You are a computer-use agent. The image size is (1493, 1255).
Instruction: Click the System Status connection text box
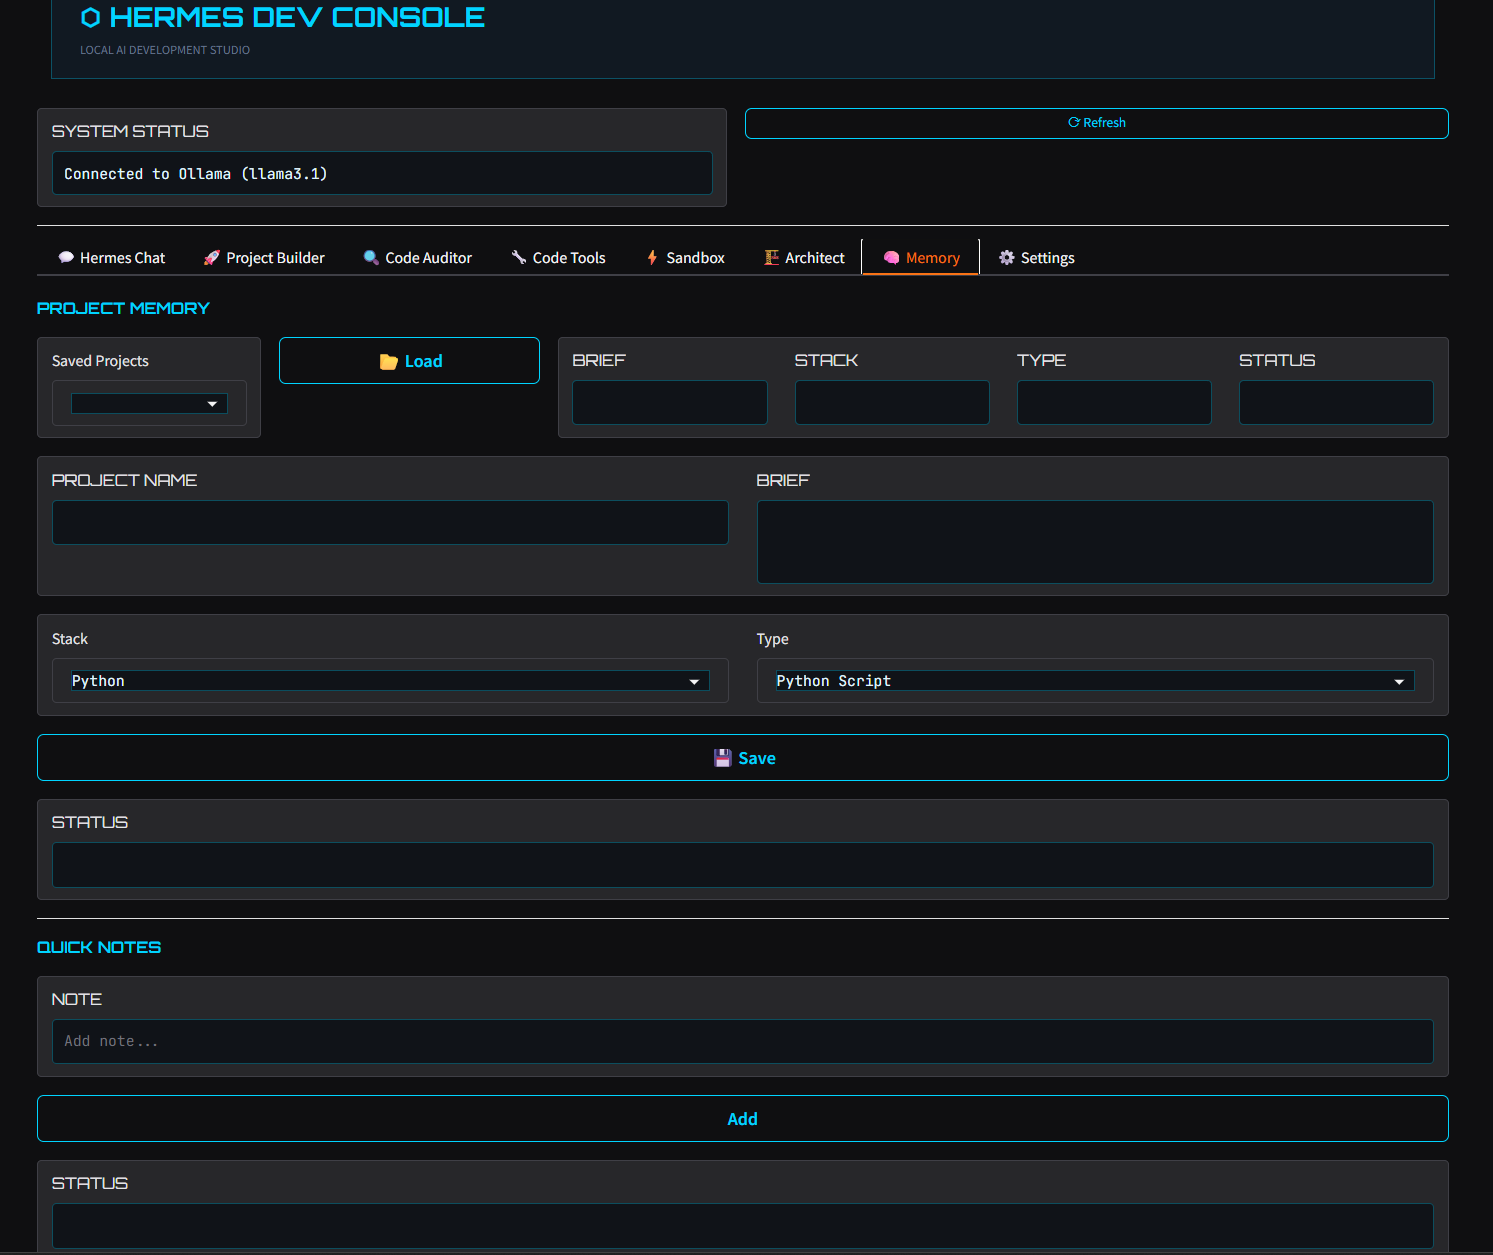(382, 173)
